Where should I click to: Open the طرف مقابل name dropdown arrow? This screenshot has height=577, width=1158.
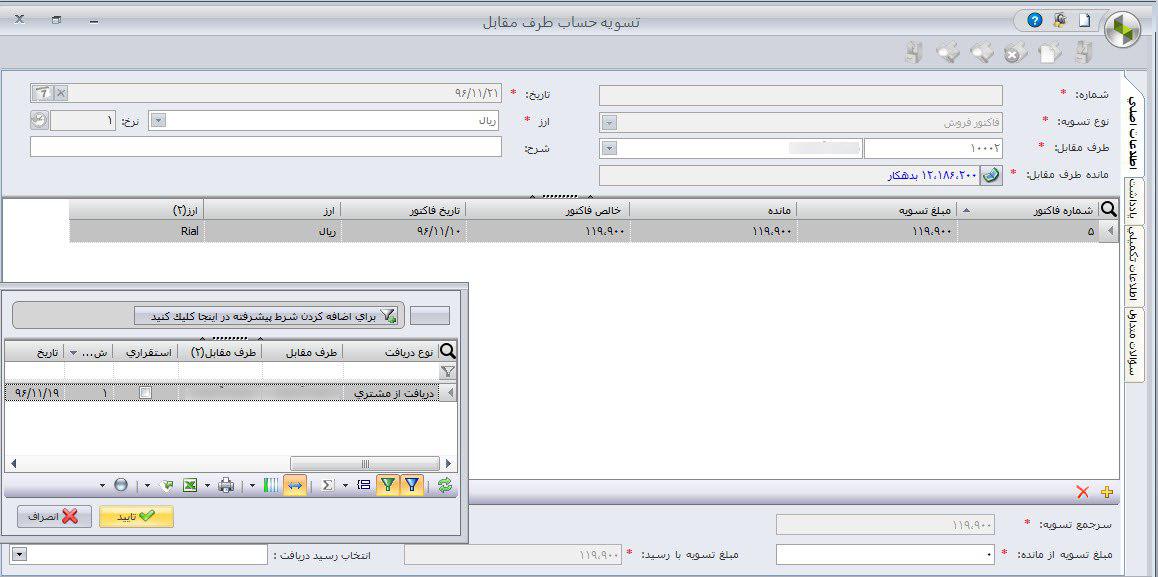click(609, 148)
